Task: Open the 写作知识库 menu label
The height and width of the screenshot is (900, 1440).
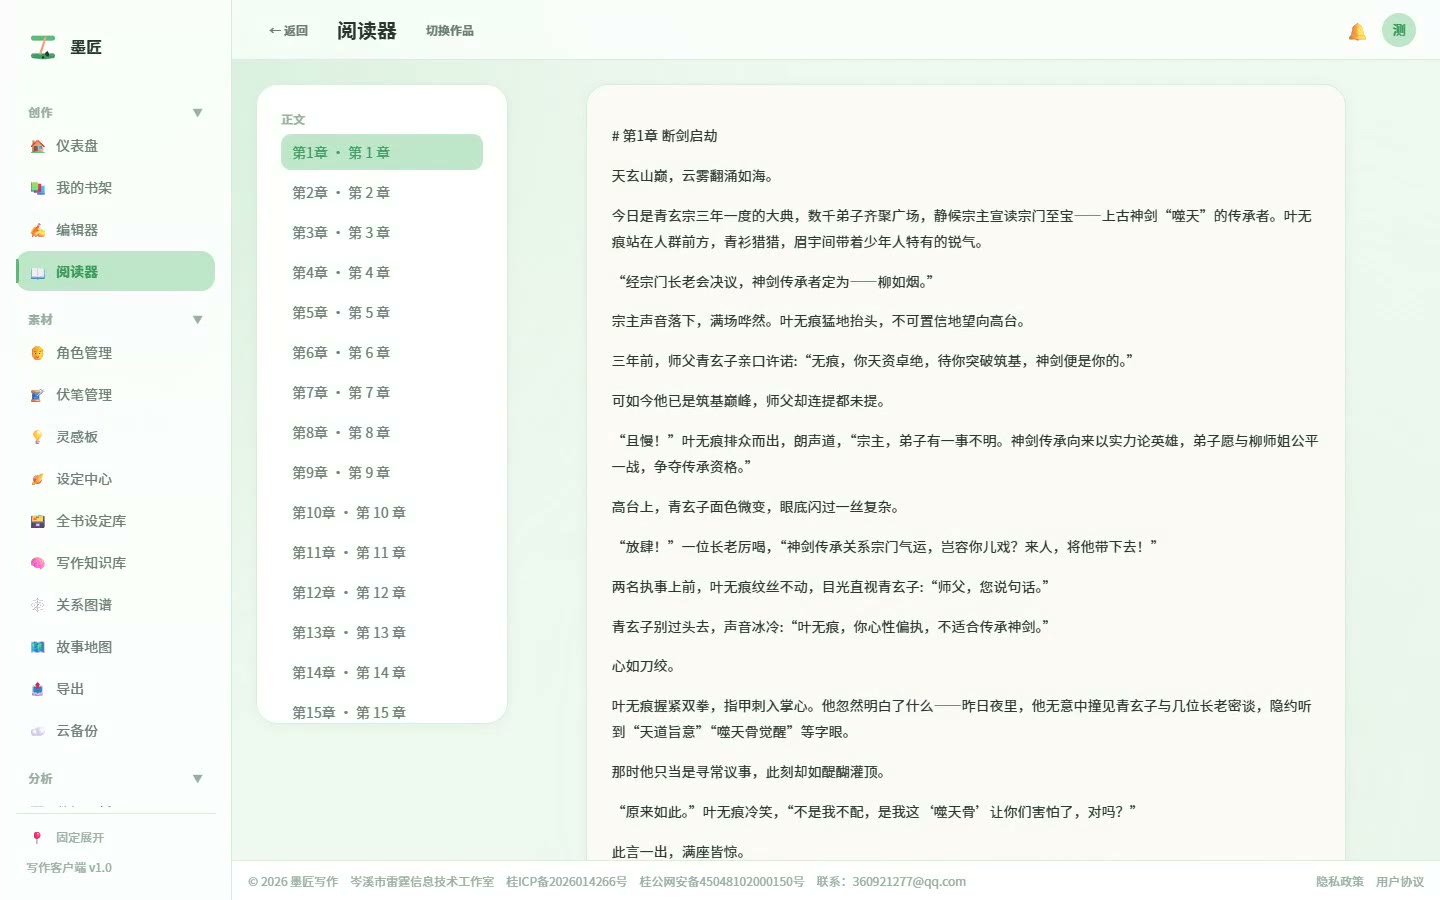Action: click(x=91, y=563)
